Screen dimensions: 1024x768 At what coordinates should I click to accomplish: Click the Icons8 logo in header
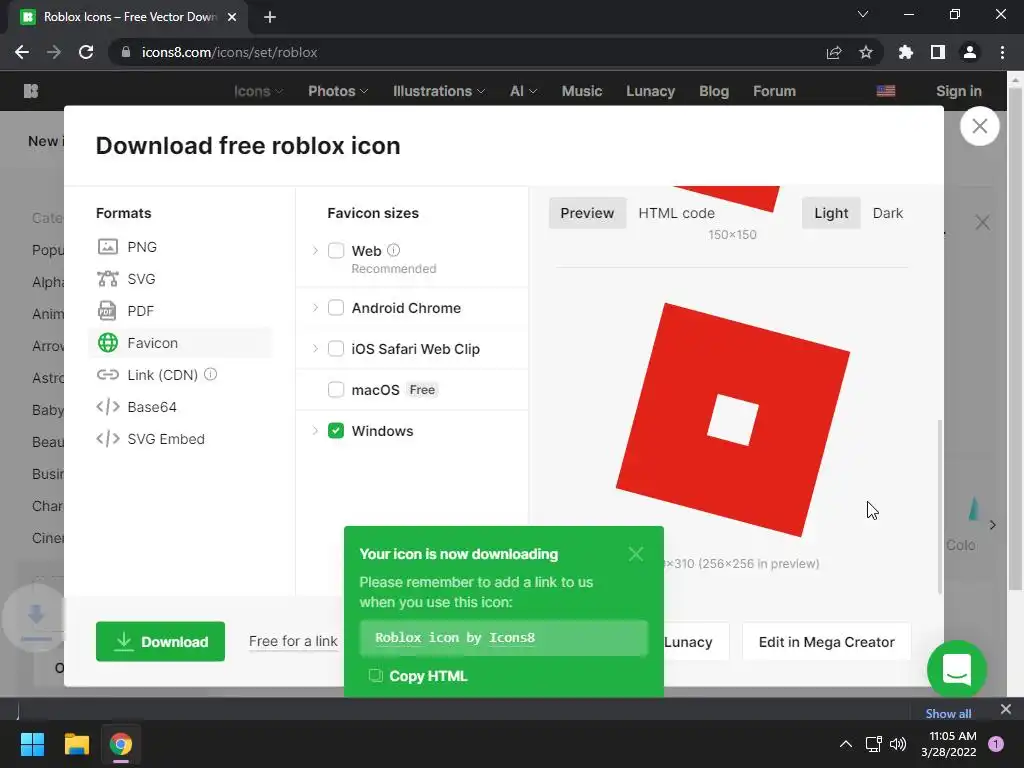click(x=31, y=91)
